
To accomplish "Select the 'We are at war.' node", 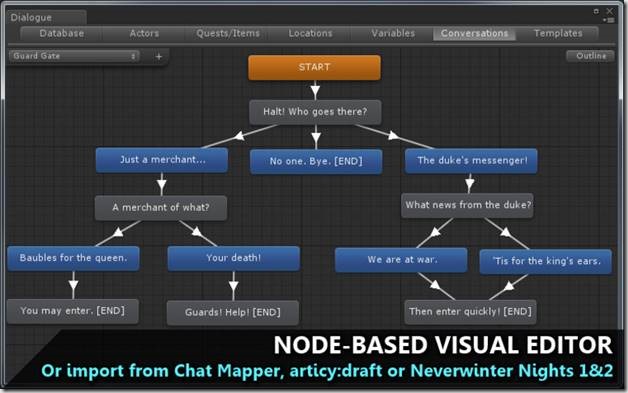I will coord(401,260).
